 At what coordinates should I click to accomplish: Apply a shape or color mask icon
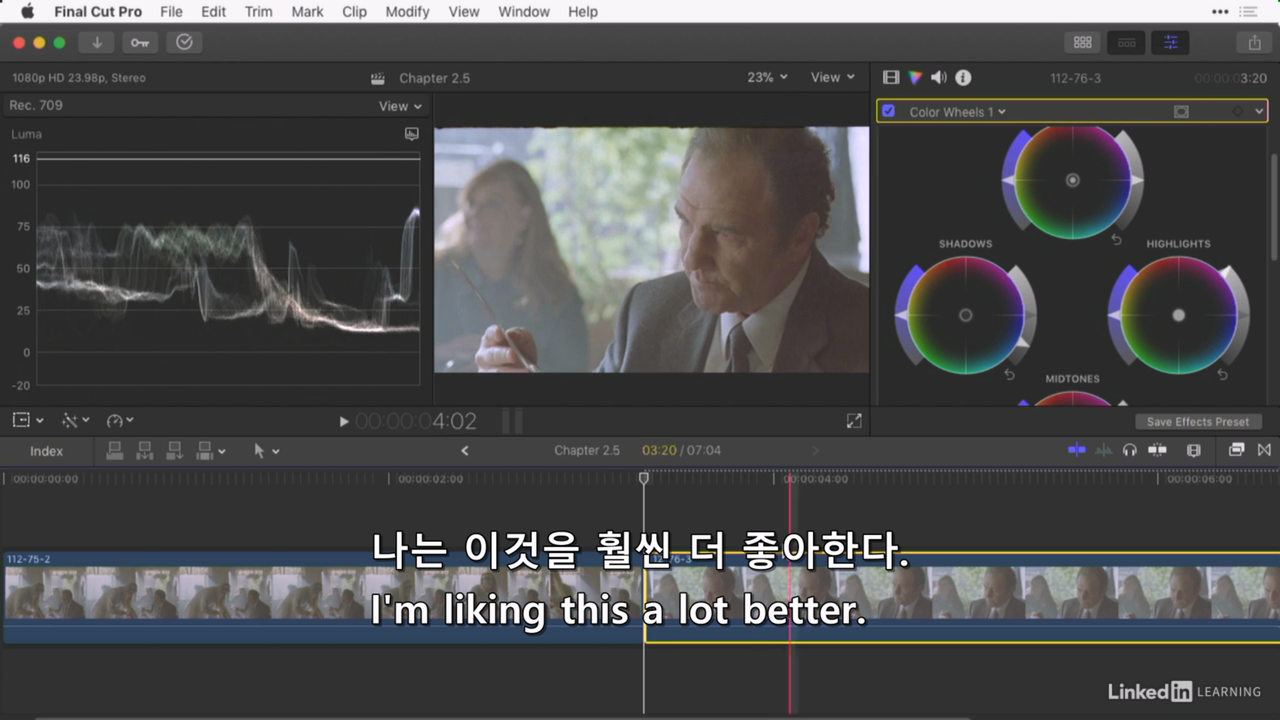[1181, 112]
